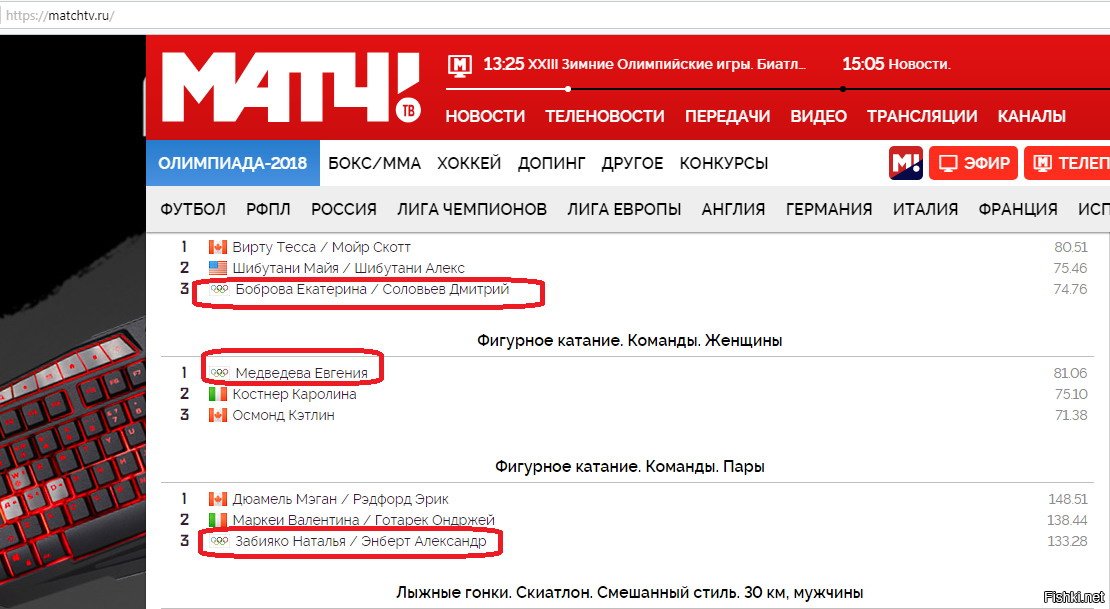This screenshot has height=609, width=1110.
Task: Open the ИТАЛИЯ link
Action: [x=925, y=210]
